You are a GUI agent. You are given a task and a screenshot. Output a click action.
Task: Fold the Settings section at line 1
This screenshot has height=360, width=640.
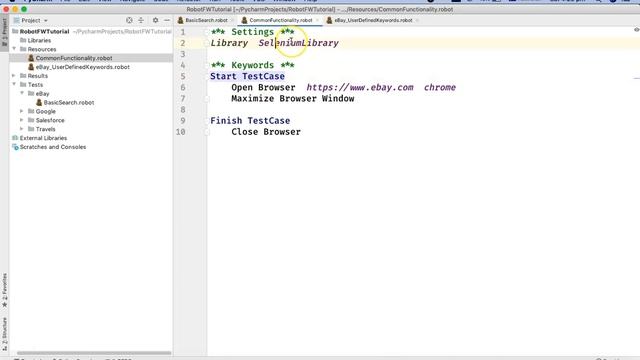(x=207, y=32)
